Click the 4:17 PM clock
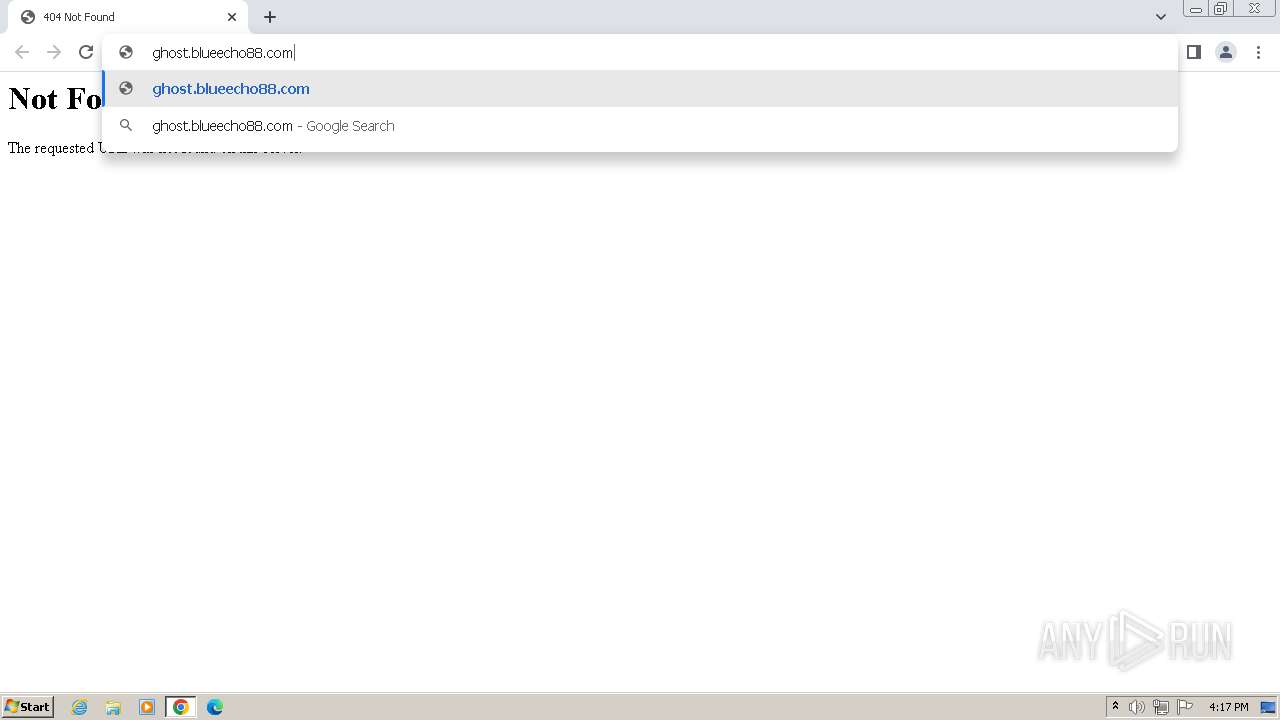This screenshot has height=720, width=1280. [x=1228, y=707]
